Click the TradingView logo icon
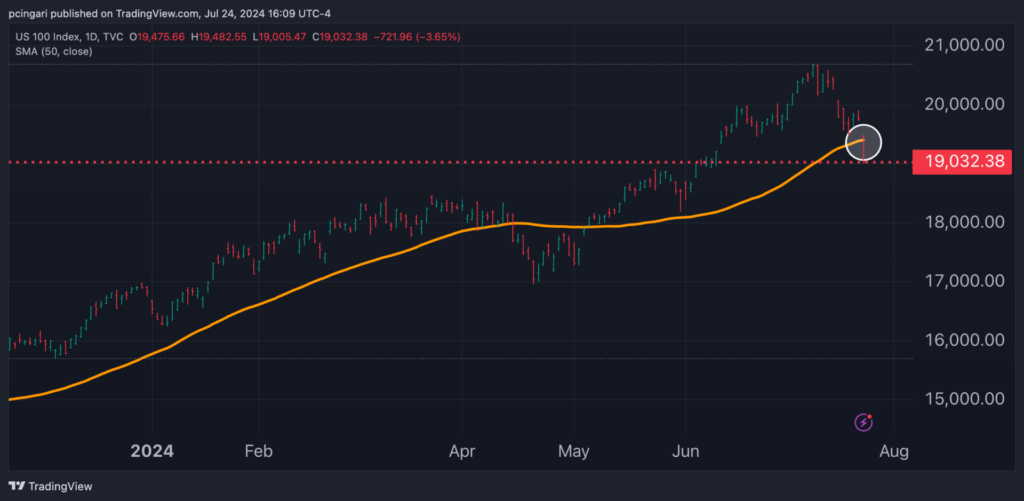The width and height of the screenshot is (1024, 501). point(18,486)
